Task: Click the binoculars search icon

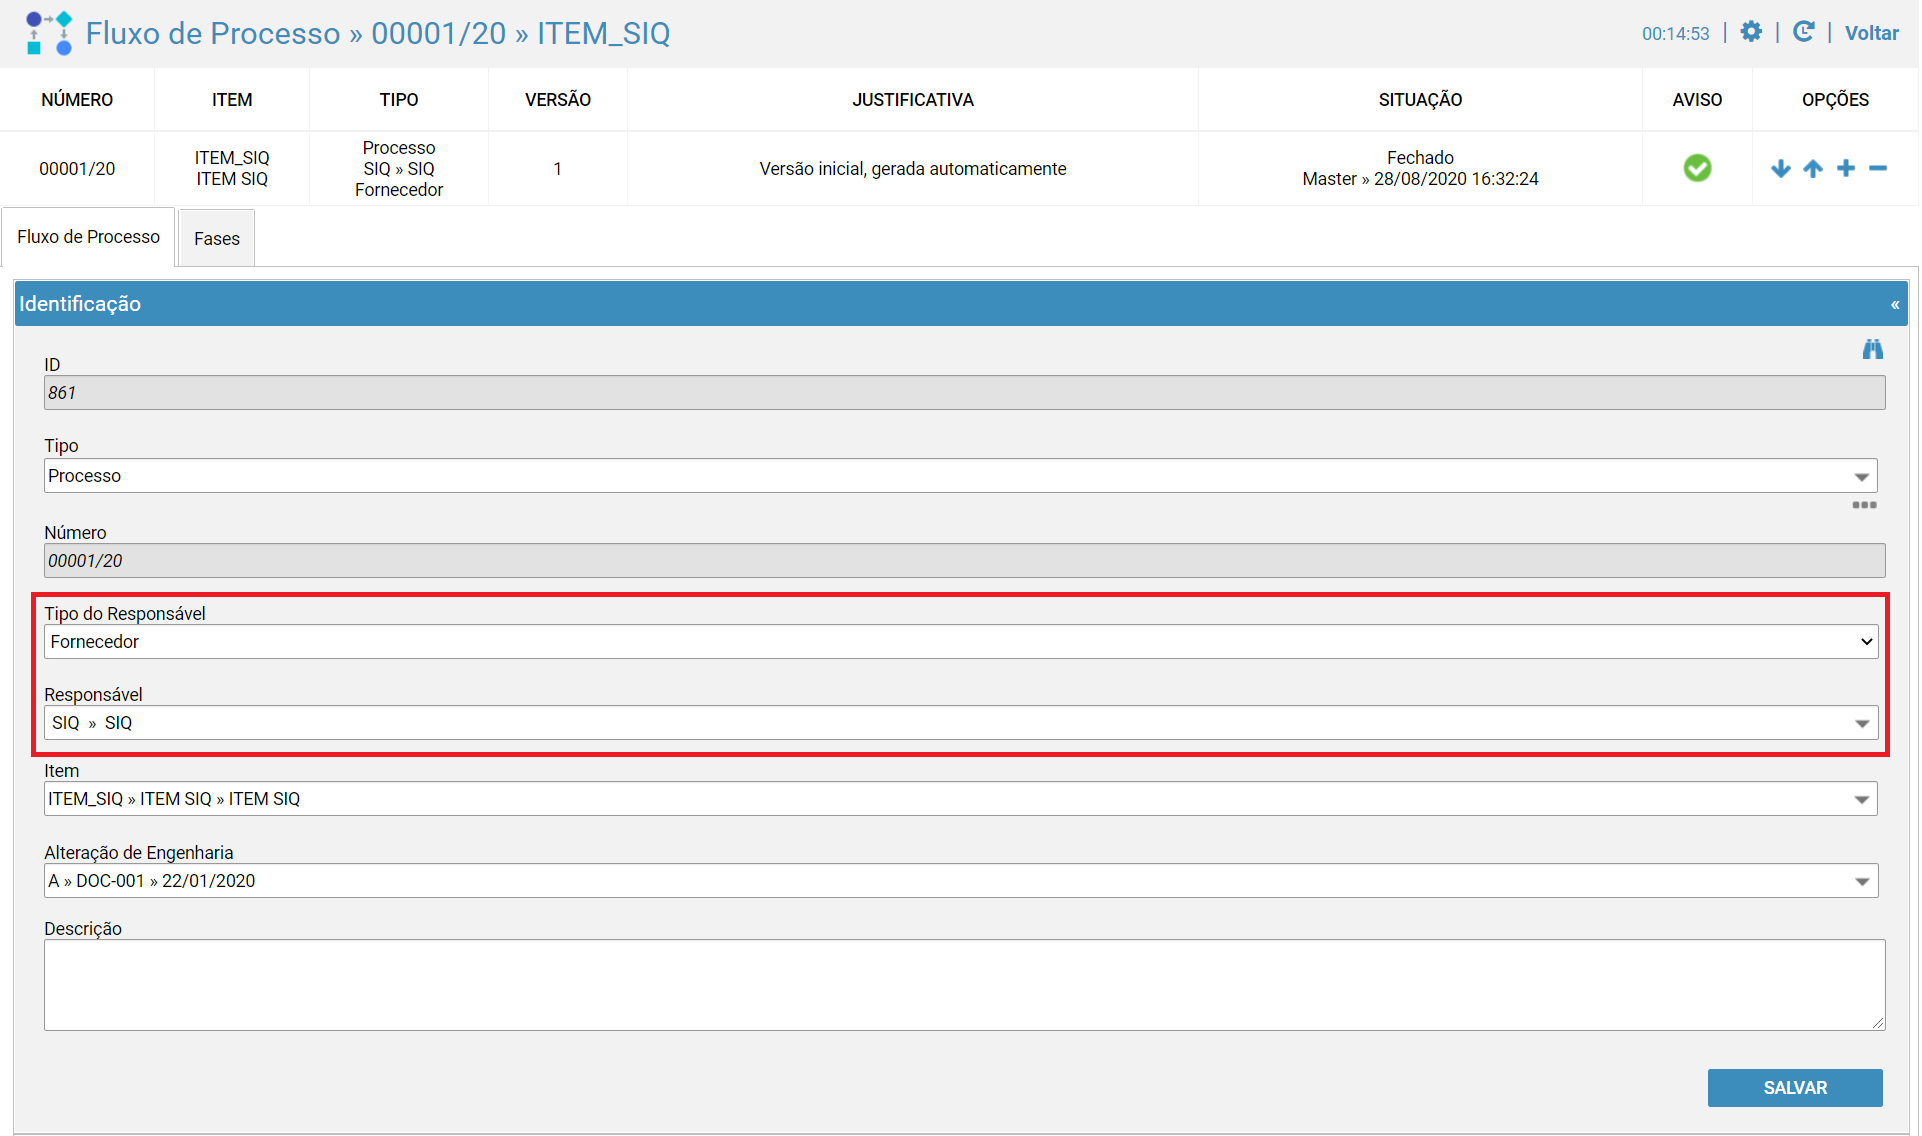Action: [x=1873, y=349]
